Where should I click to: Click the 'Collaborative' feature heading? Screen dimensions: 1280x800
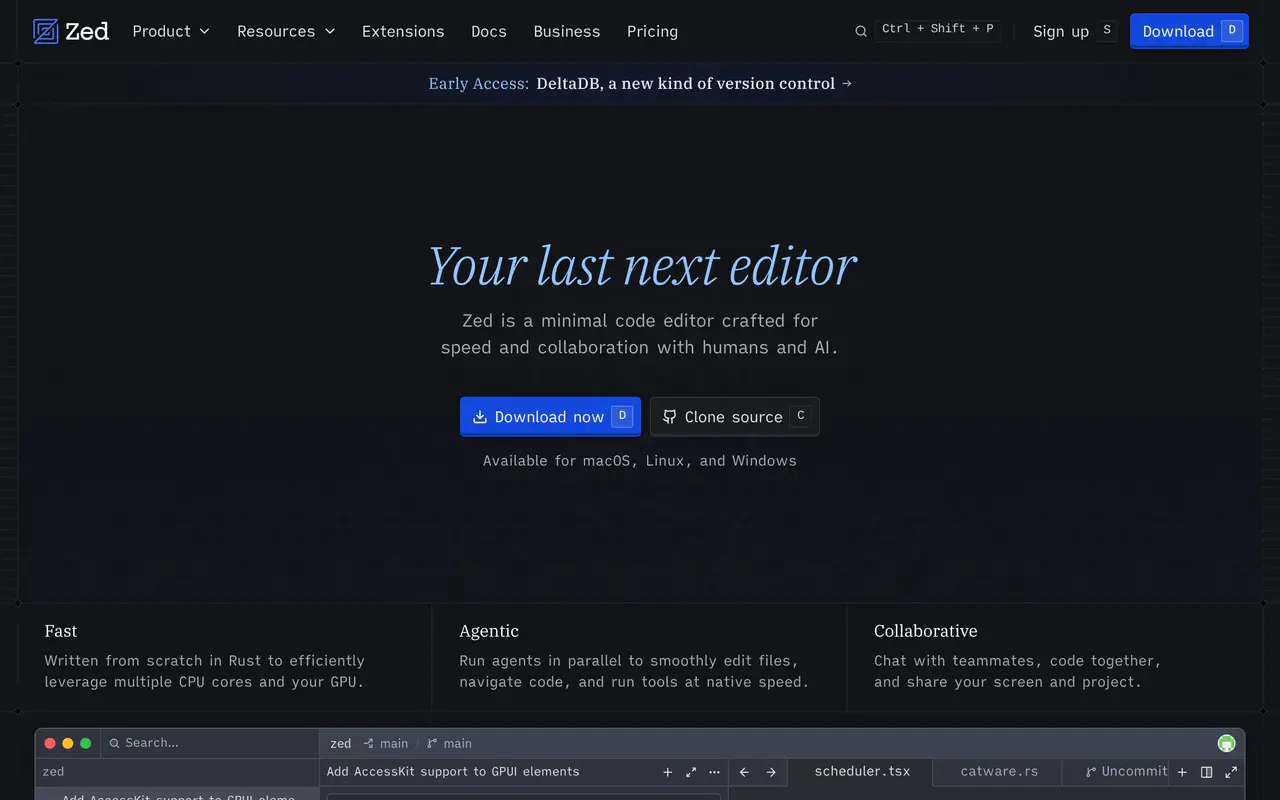926,631
